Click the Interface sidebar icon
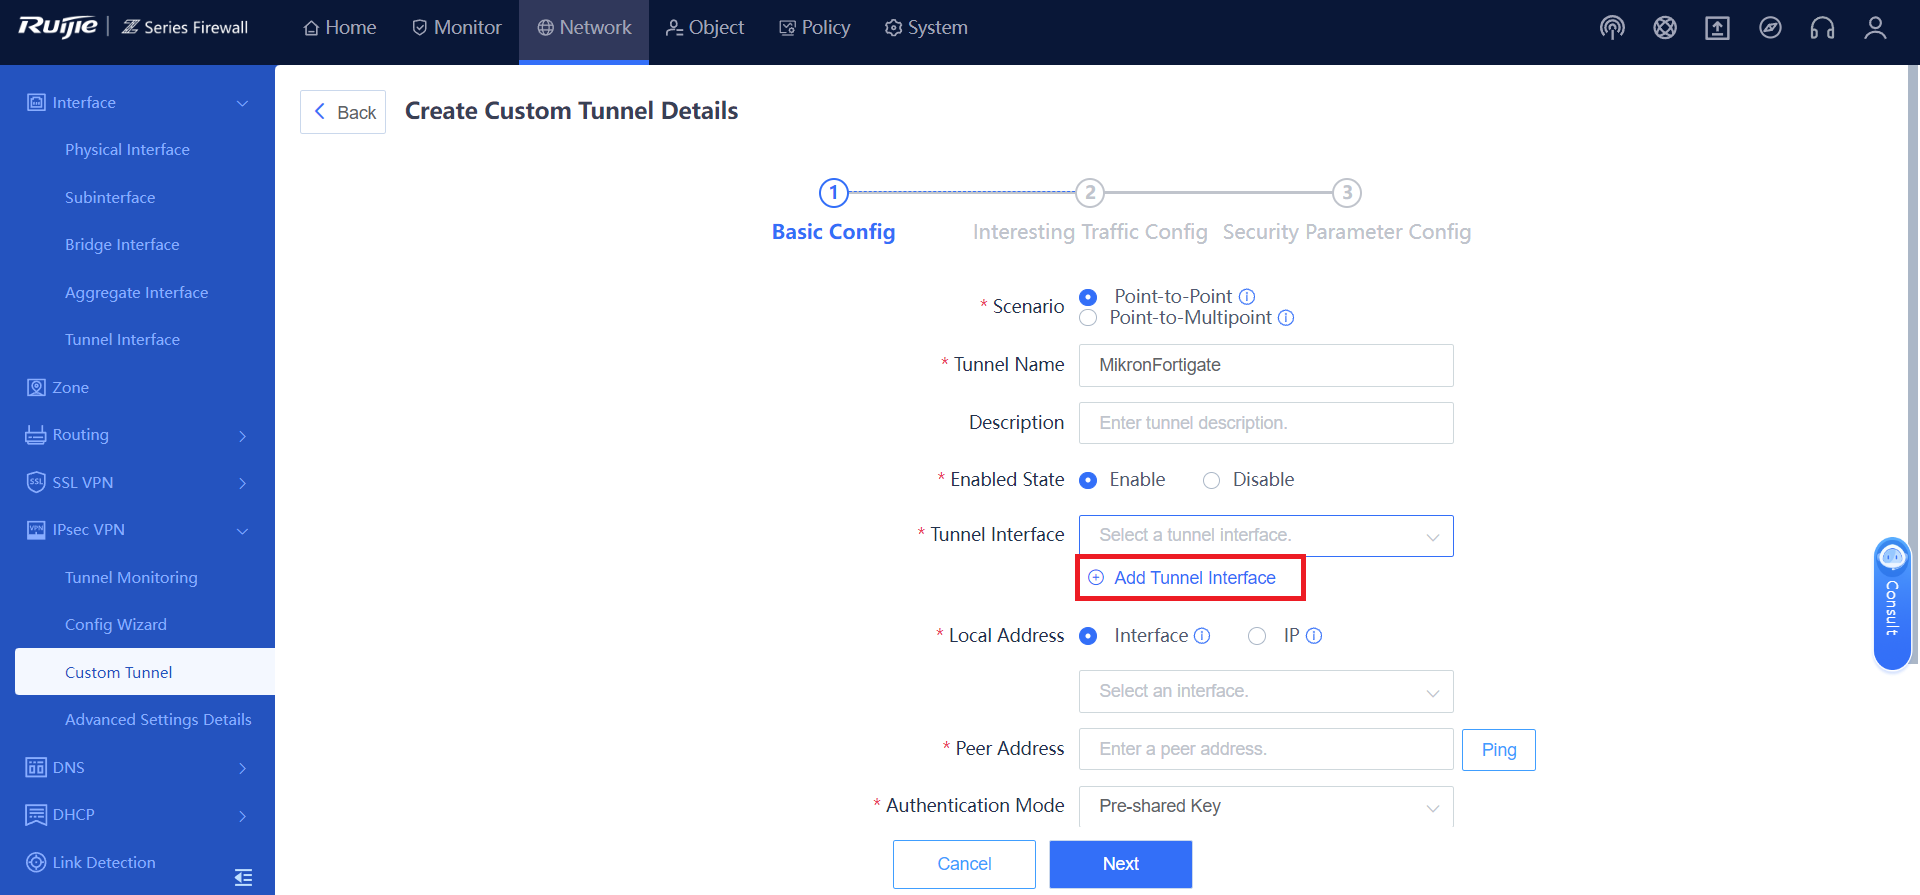Viewport: 1920px width, 895px height. tap(36, 102)
